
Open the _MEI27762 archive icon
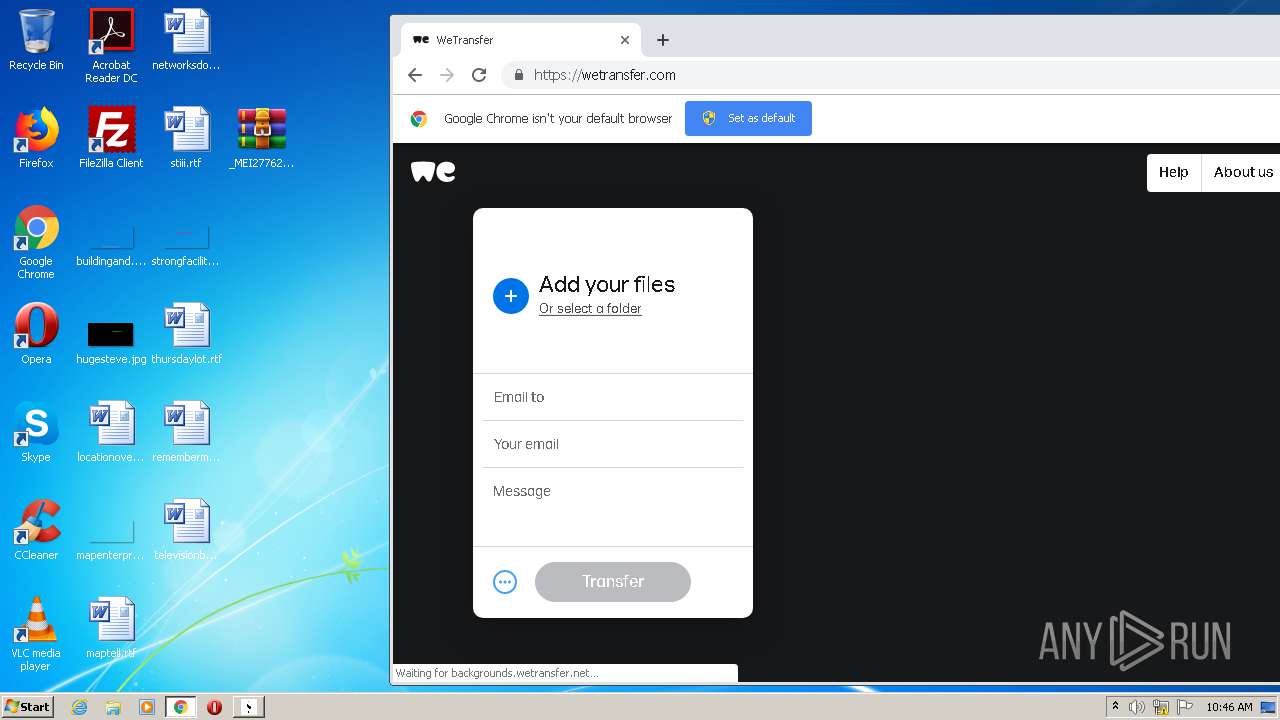pyautogui.click(x=261, y=138)
